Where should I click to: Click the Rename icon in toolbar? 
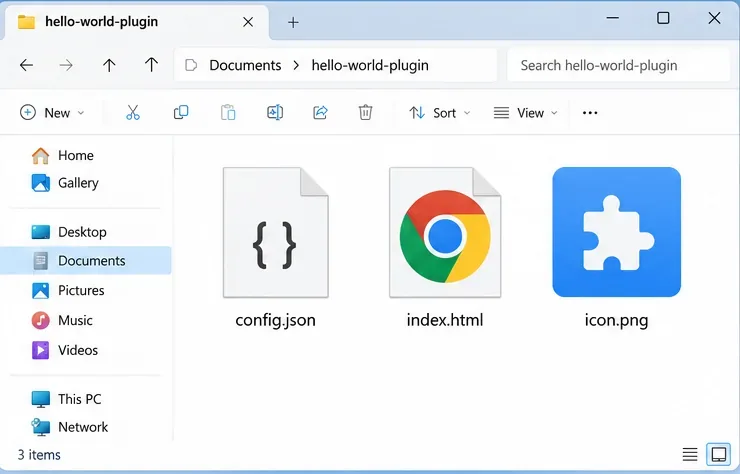(275, 112)
